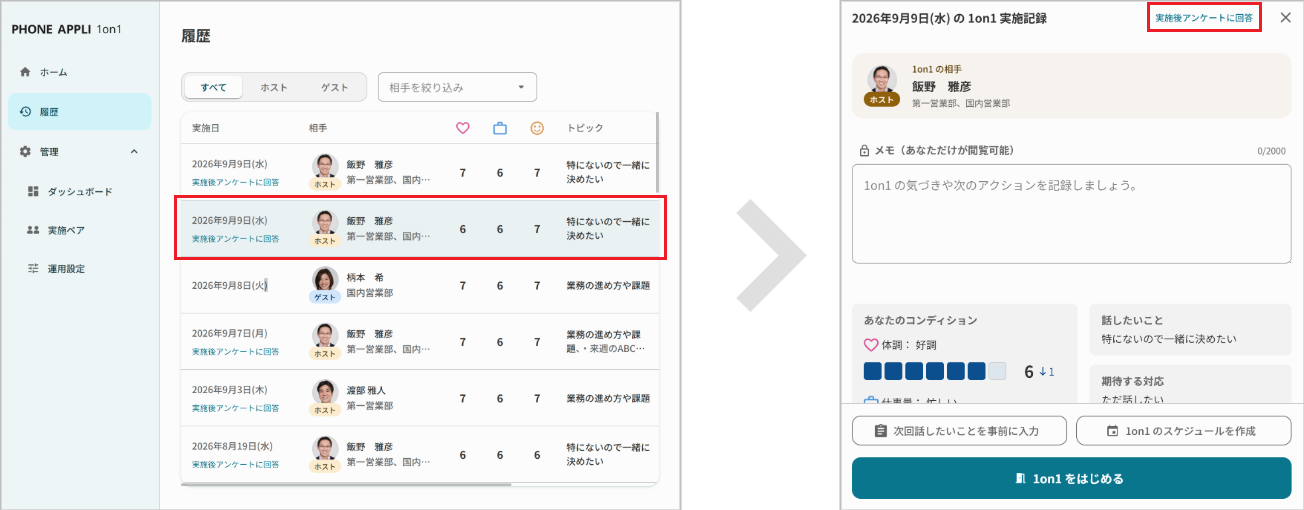Click topic 業務の進め方や課題 in 9月8日 row
Image resolution: width=1304 pixels, height=510 pixels.
(x=607, y=286)
